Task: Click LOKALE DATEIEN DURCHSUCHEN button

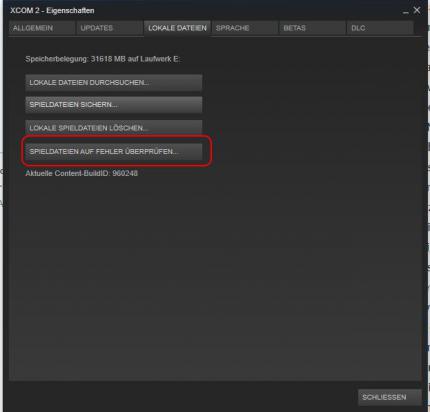Action: coord(114,82)
